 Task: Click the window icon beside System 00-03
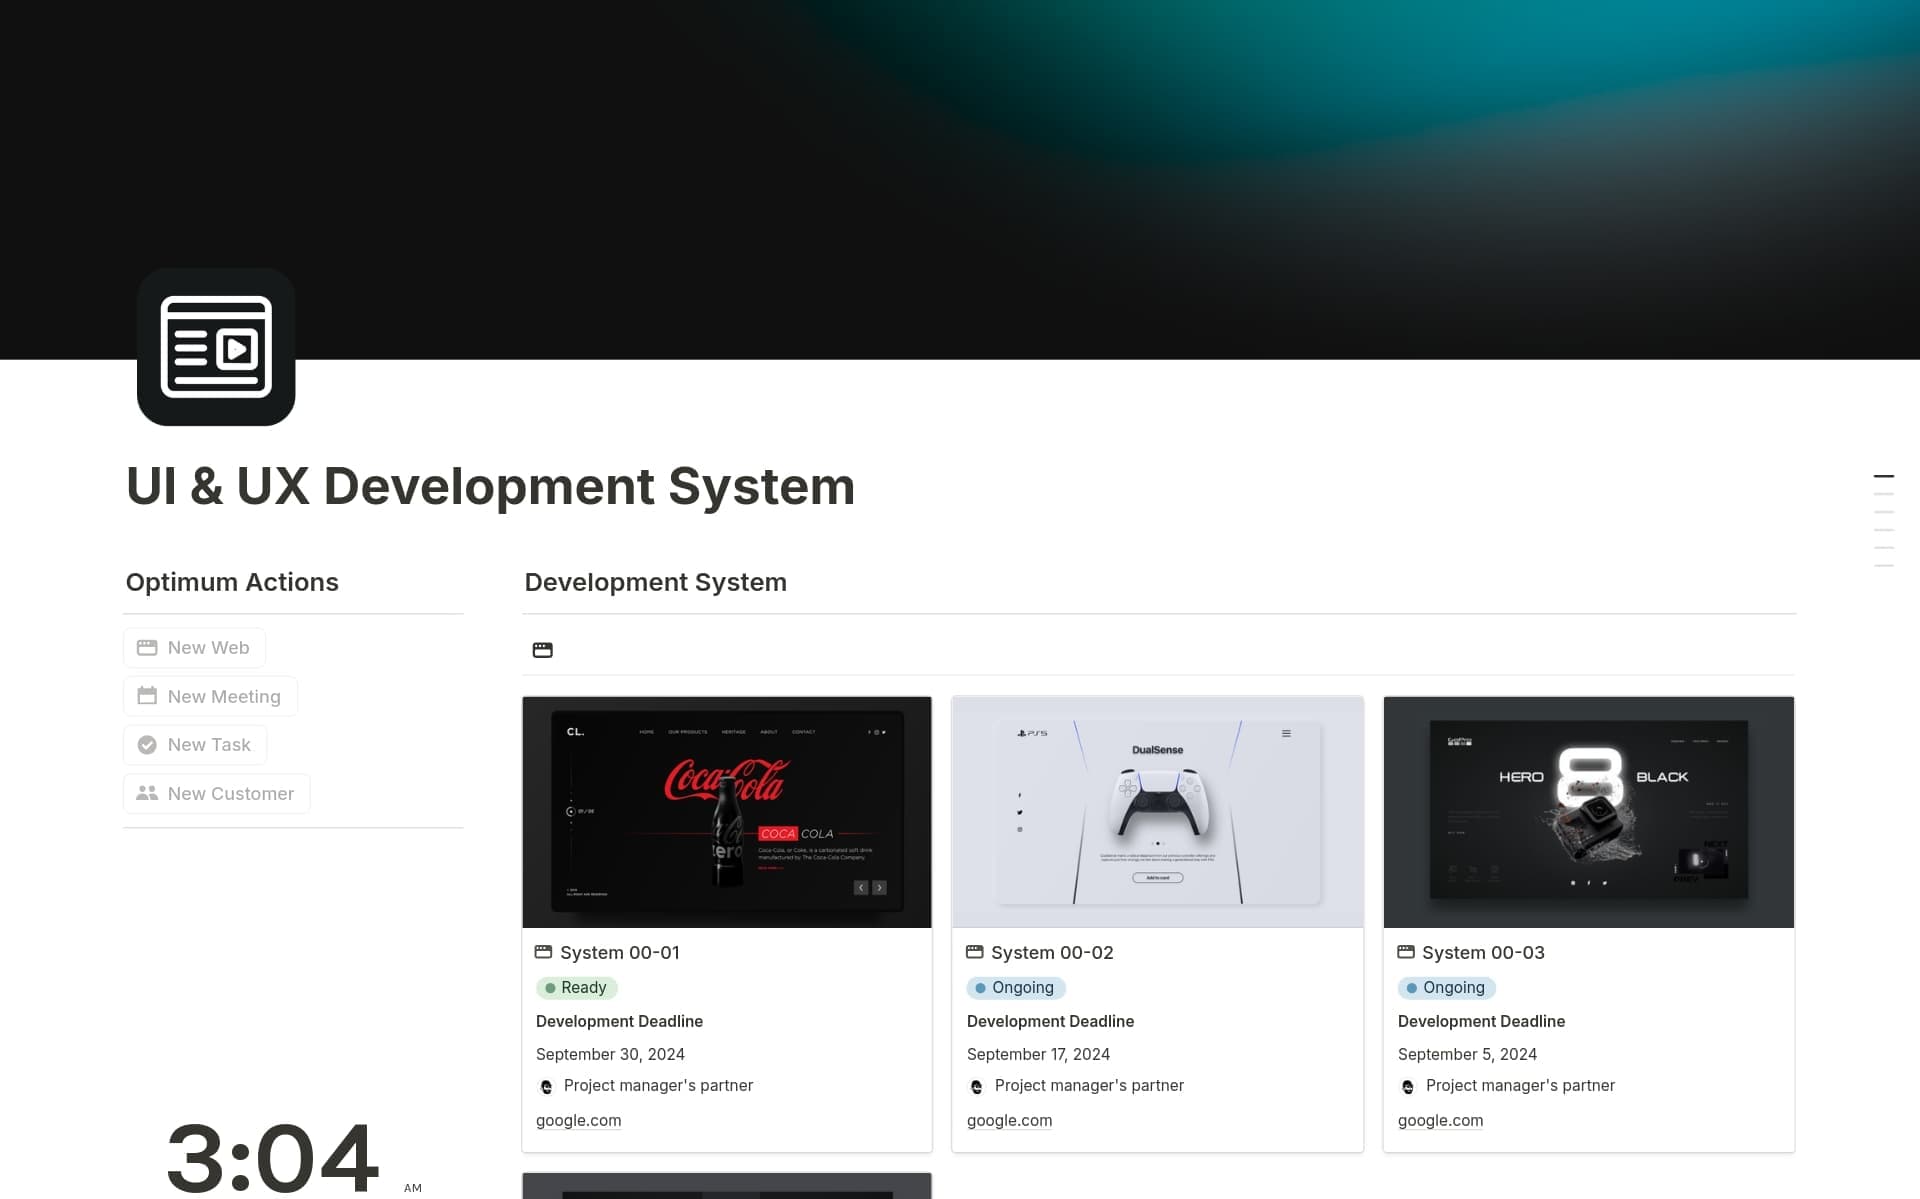(x=1406, y=952)
